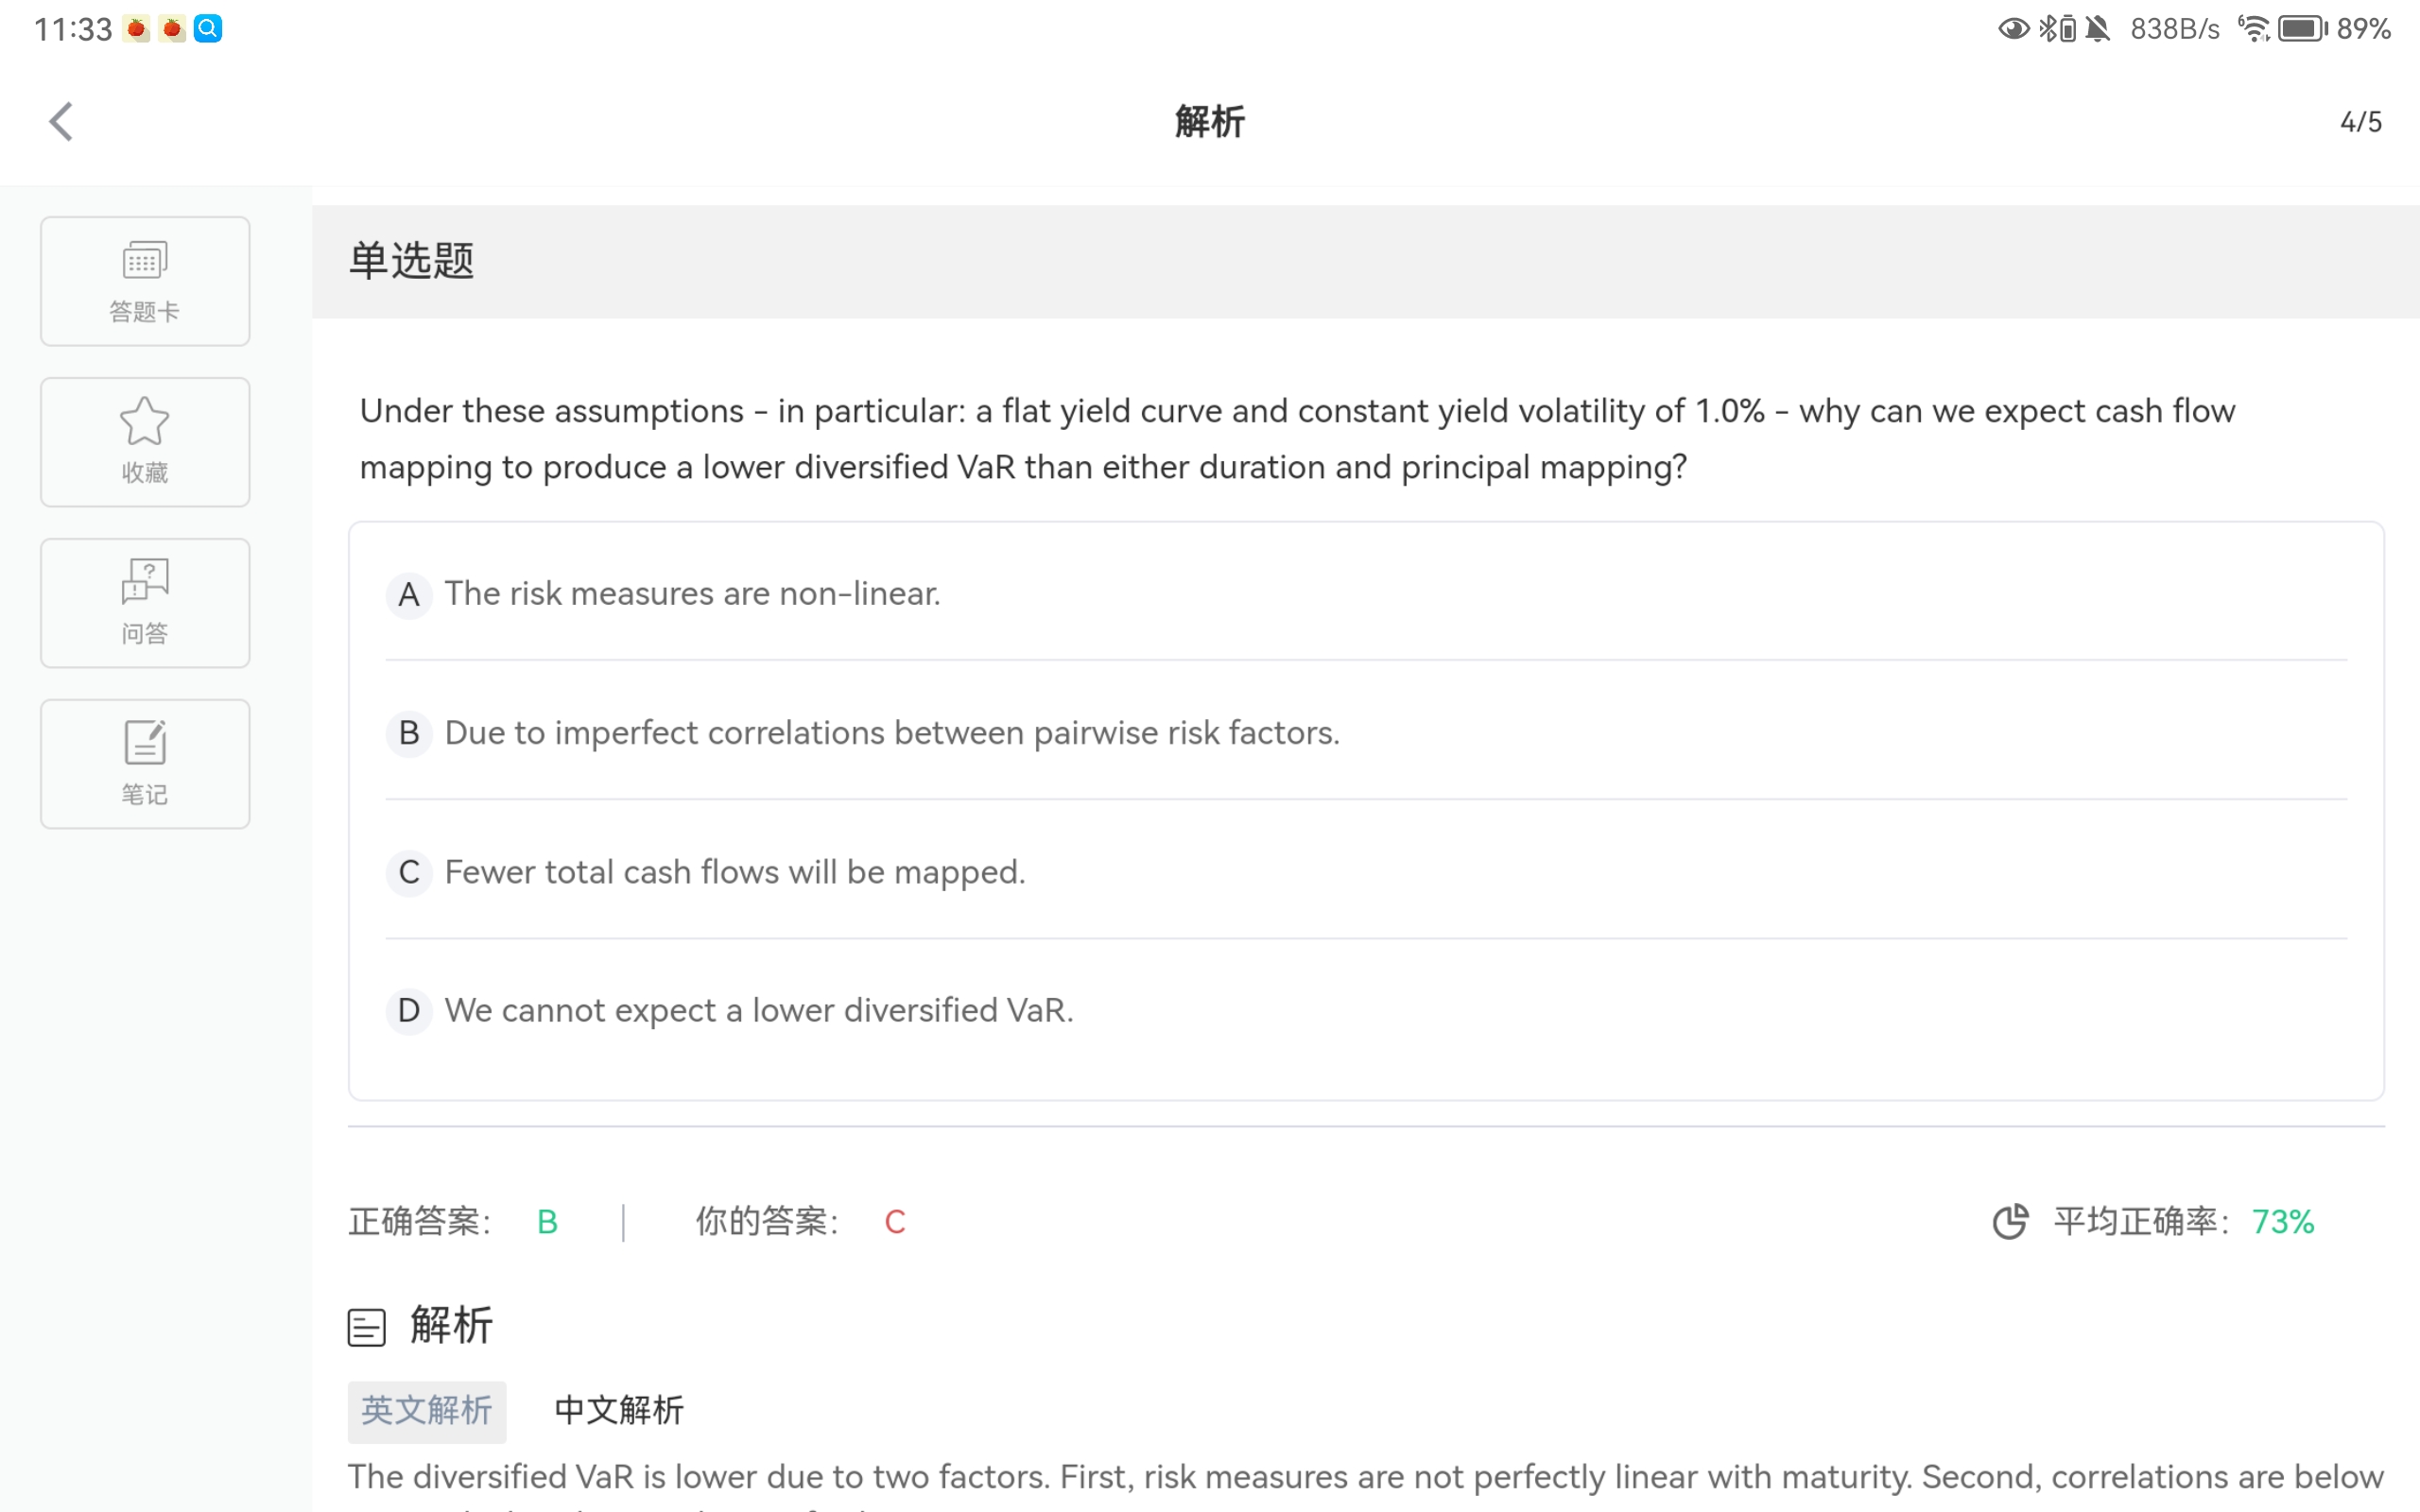The height and width of the screenshot is (1512, 2420).
Task: Tap the pie chart accuracy icon
Action: click(2010, 1221)
